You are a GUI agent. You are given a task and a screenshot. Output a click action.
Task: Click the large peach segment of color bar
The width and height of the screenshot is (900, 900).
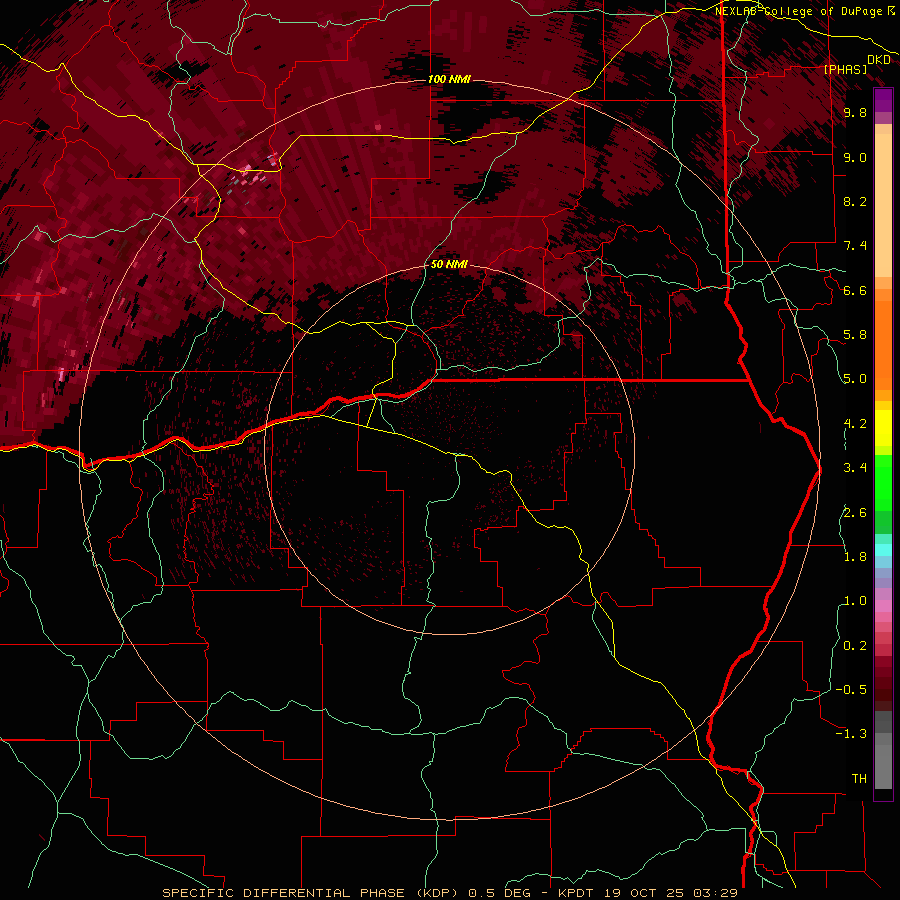(883, 205)
